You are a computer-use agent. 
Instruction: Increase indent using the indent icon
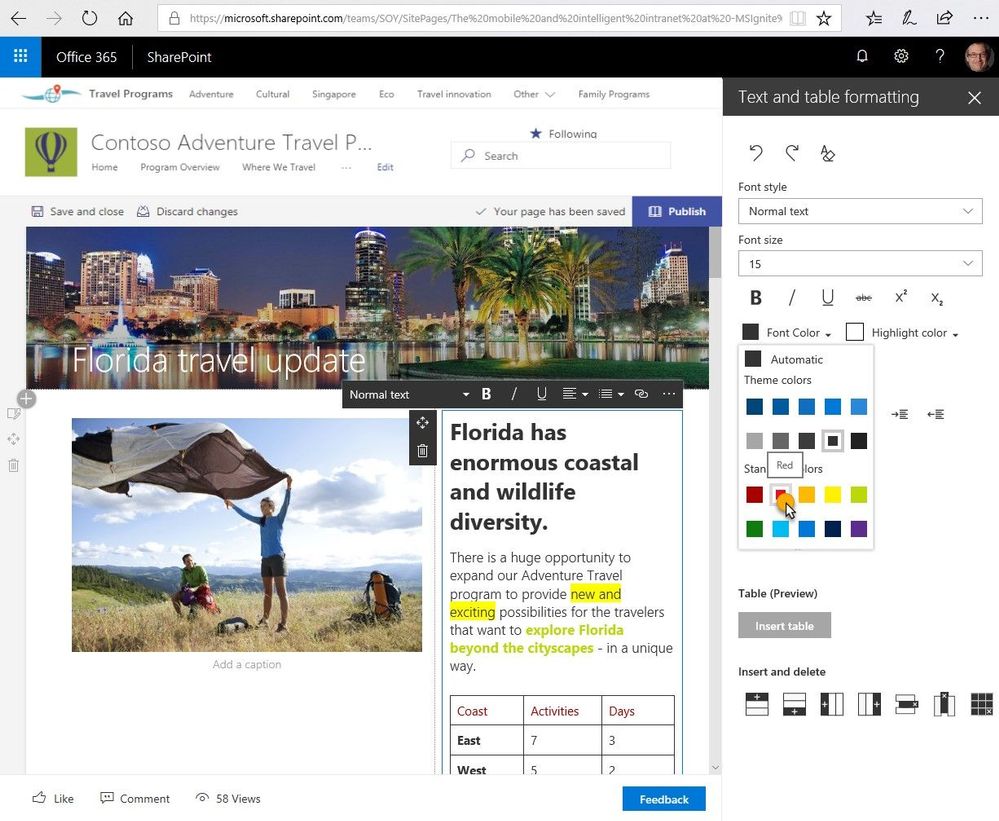click(899, 413)
